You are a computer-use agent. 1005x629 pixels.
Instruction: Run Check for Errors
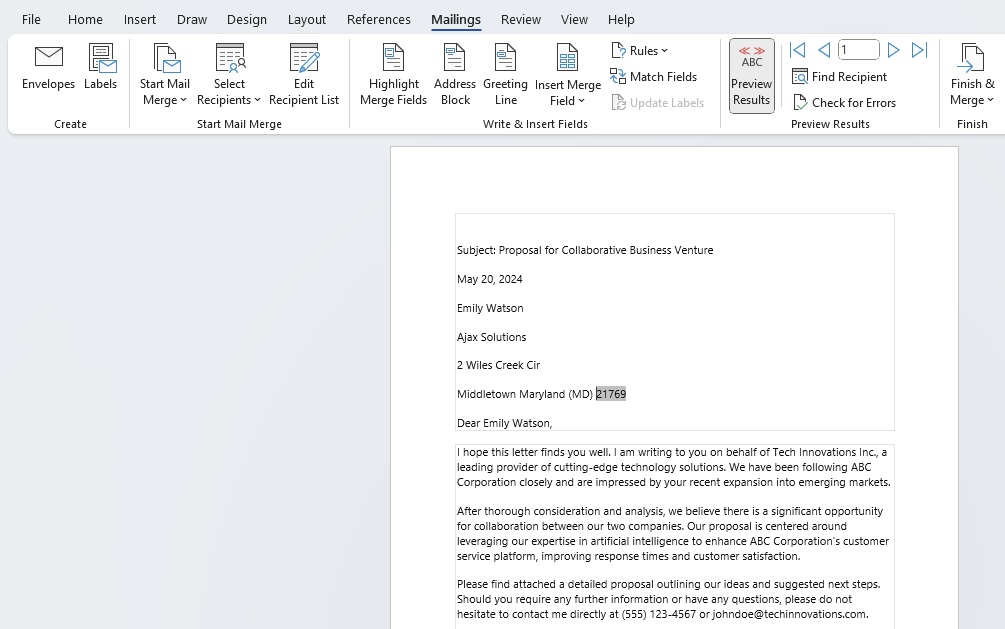click(845, 103)
